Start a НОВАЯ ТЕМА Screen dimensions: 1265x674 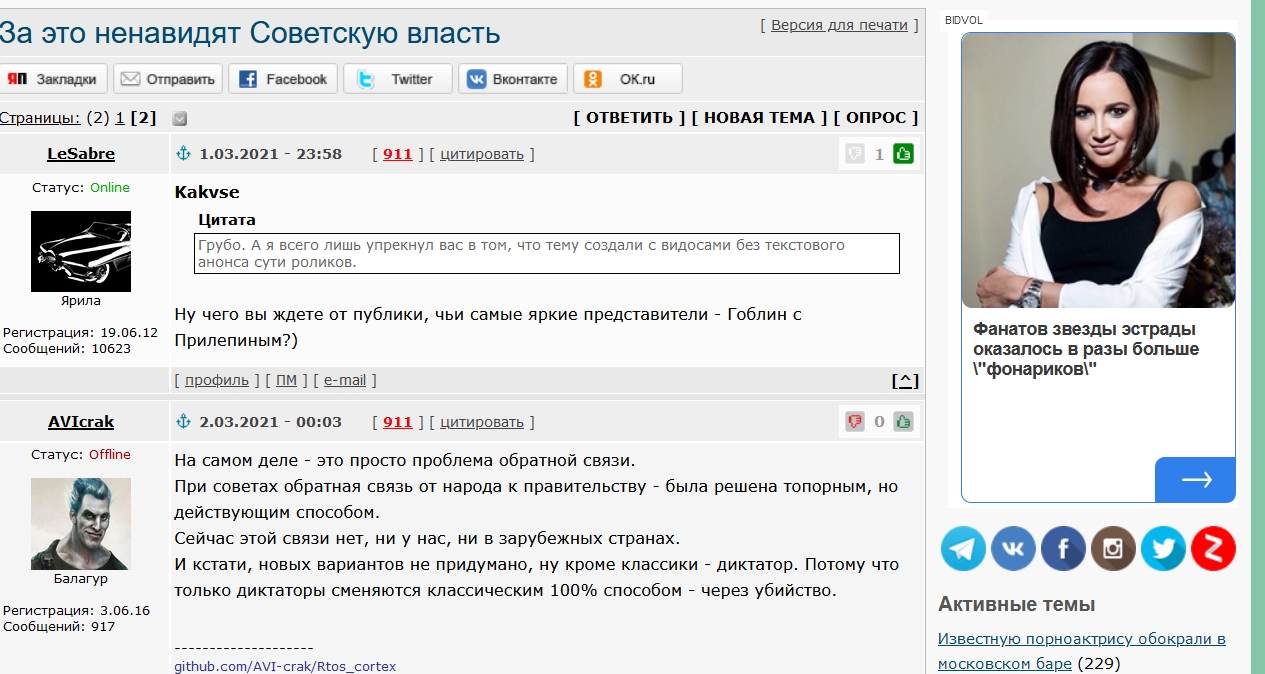(759, 117)
